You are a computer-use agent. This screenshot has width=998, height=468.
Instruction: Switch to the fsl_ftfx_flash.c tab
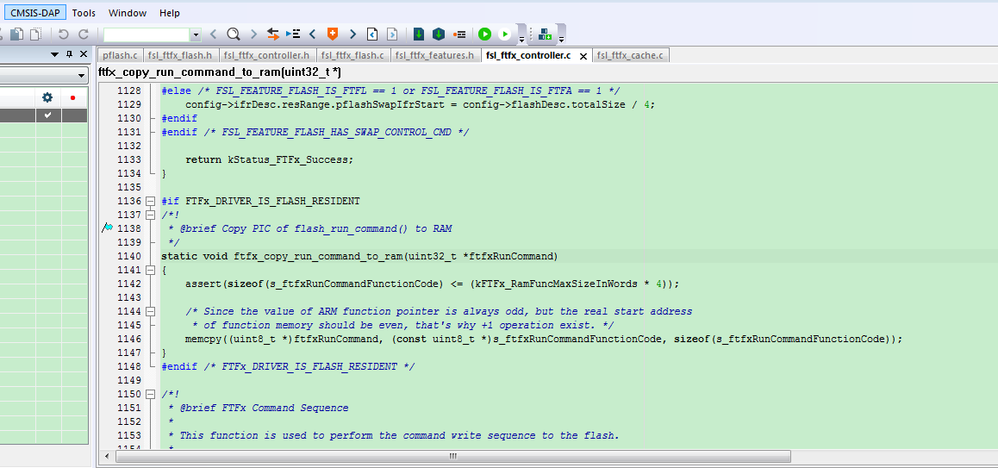(x=353, y=55)
